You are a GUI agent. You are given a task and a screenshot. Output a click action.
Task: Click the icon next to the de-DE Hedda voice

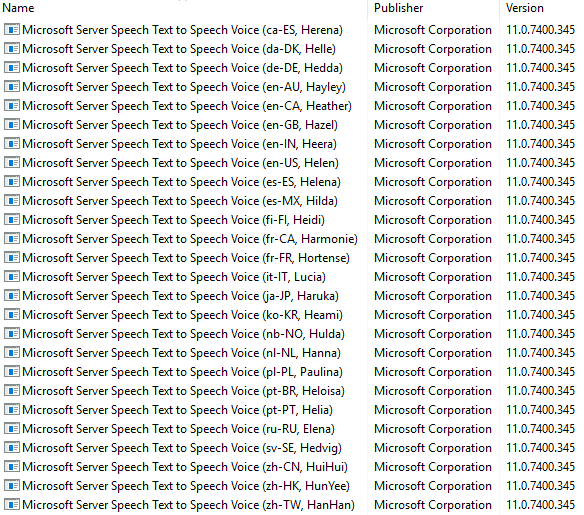coord(12,67)
